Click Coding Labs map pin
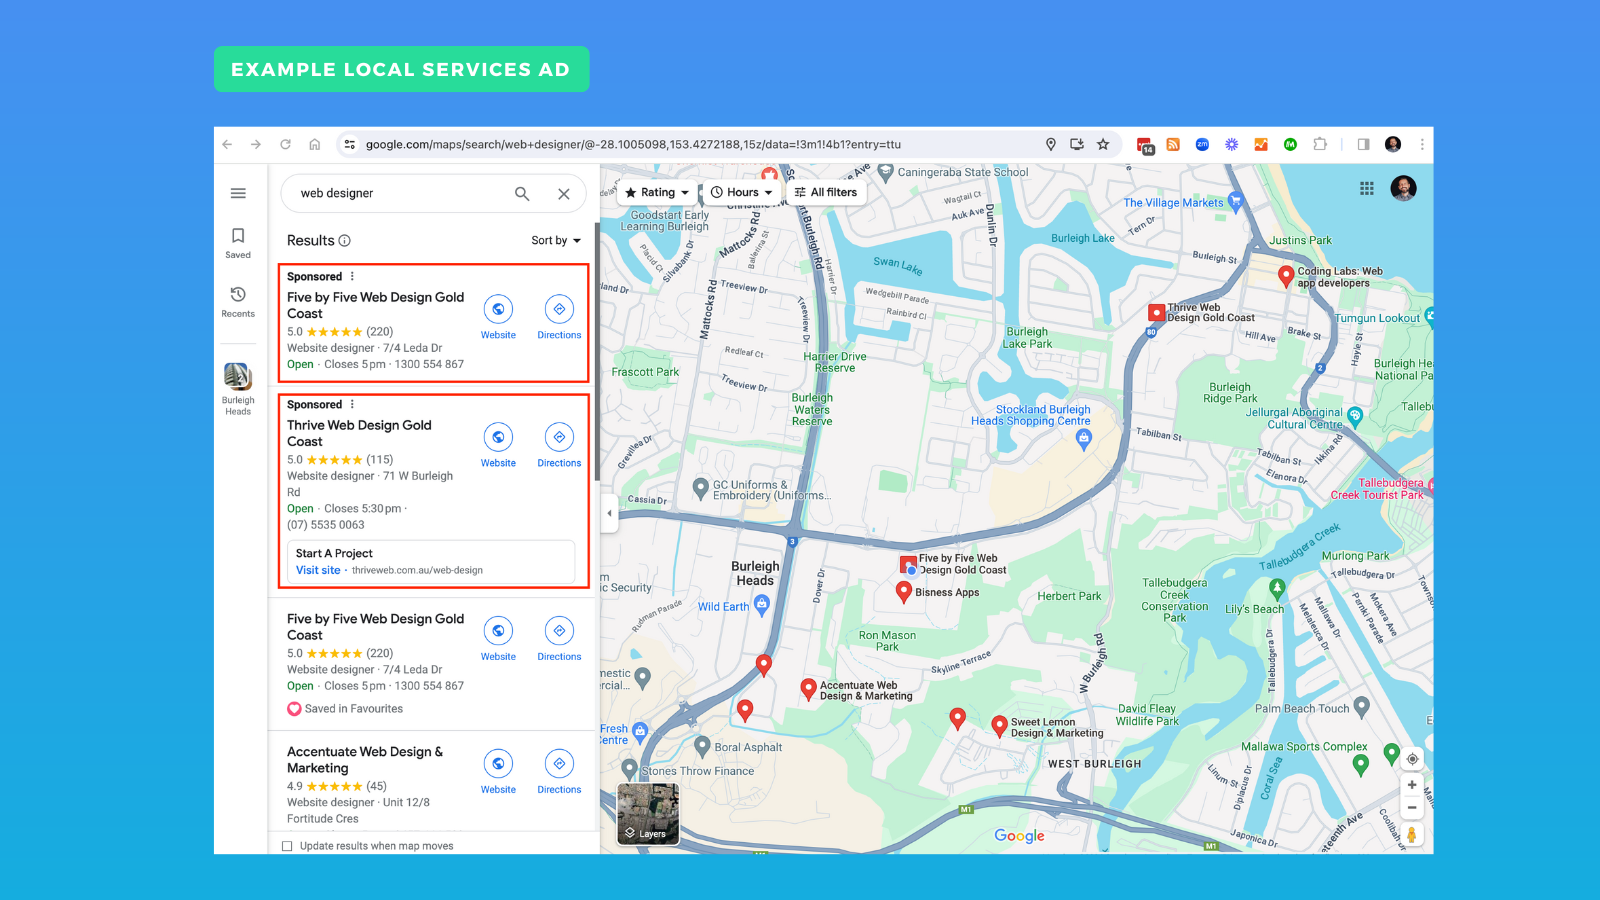1600x900 pixels. tap(1287, 276)
